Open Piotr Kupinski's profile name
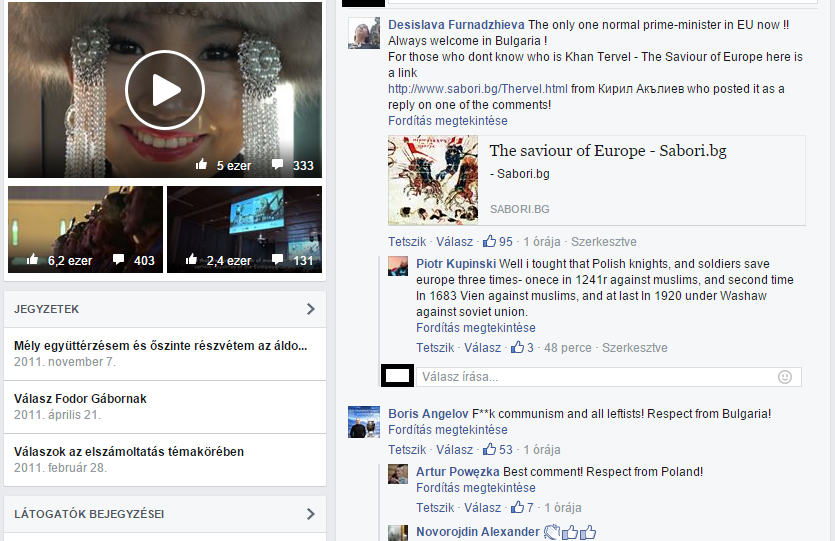835x541 pixels. click(x=456, y=264)
